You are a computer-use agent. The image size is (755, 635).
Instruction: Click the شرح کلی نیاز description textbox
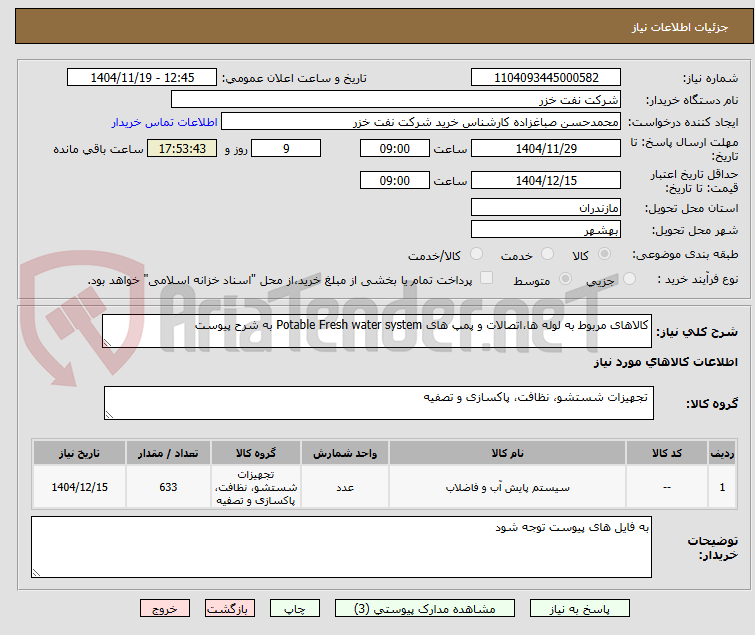pos(377,331)
